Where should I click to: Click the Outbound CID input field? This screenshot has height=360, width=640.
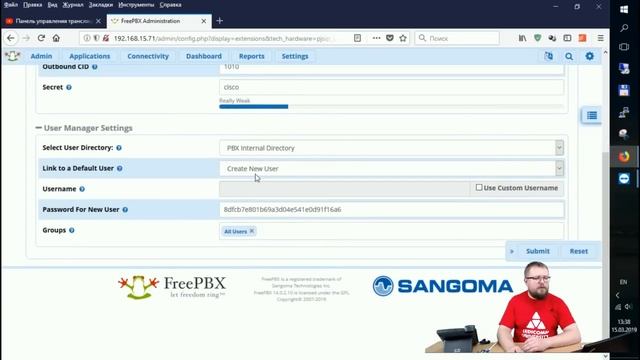[391, 68]
